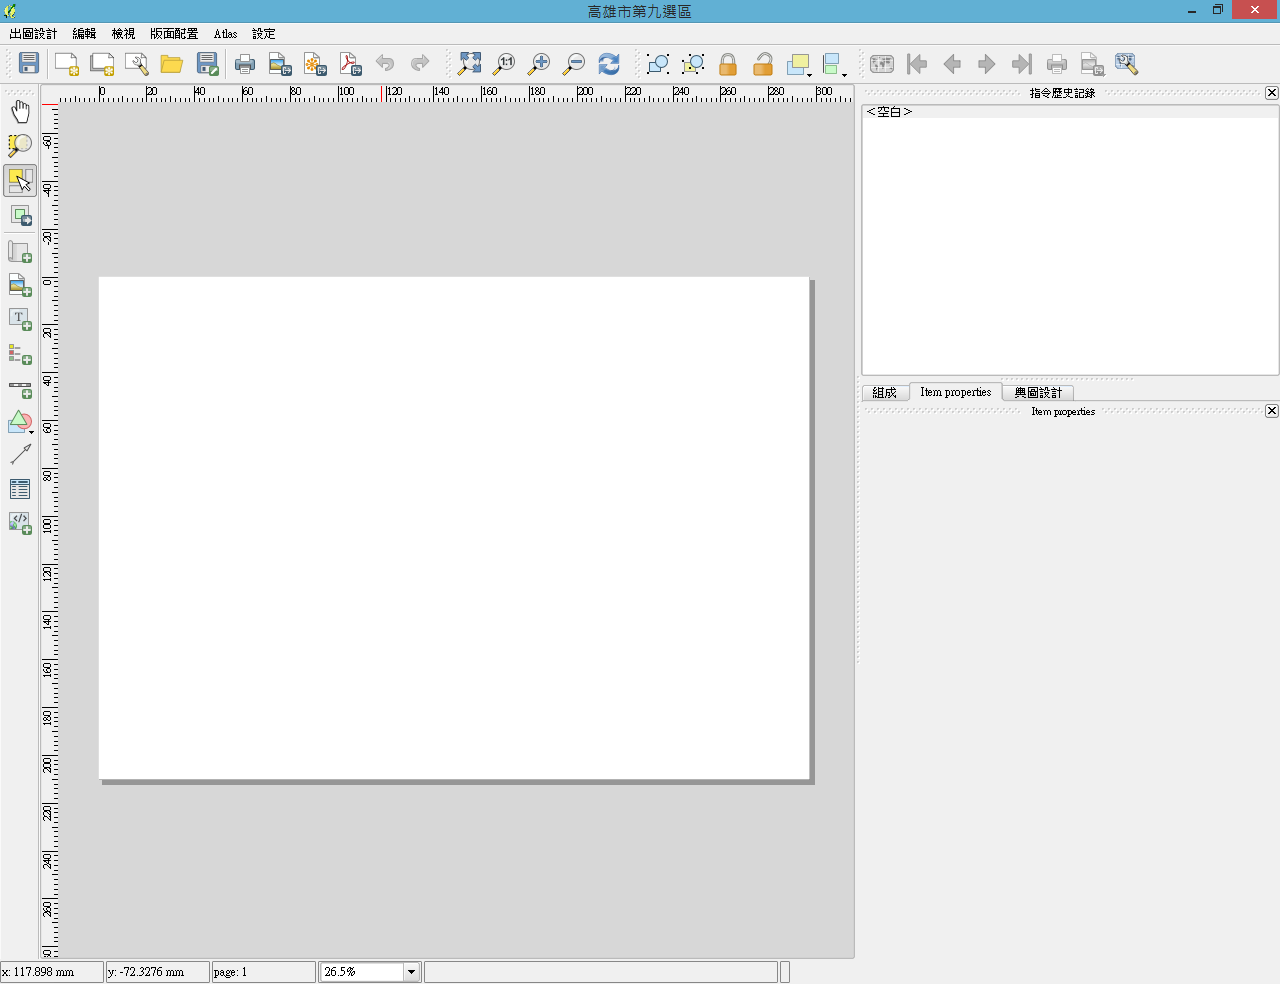
Task: Select the Pan composer hand tool
Action: [20, 112]
